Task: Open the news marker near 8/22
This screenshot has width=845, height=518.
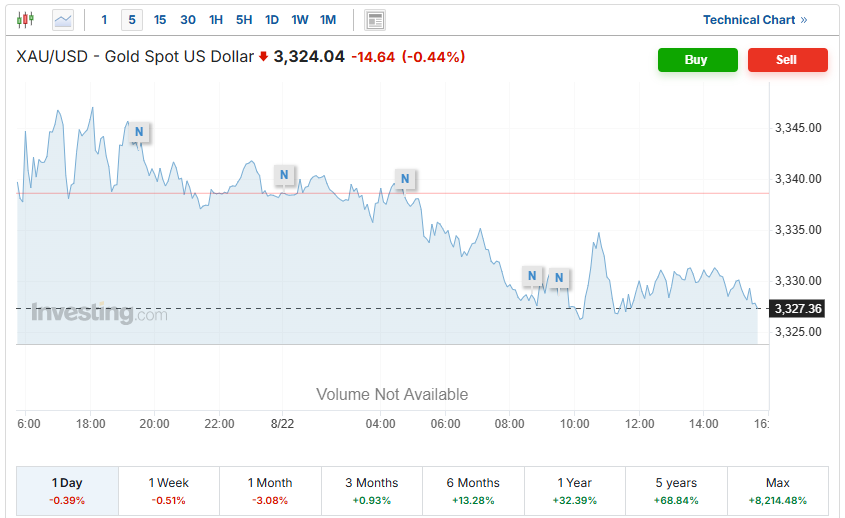Action: coord(284,175)
